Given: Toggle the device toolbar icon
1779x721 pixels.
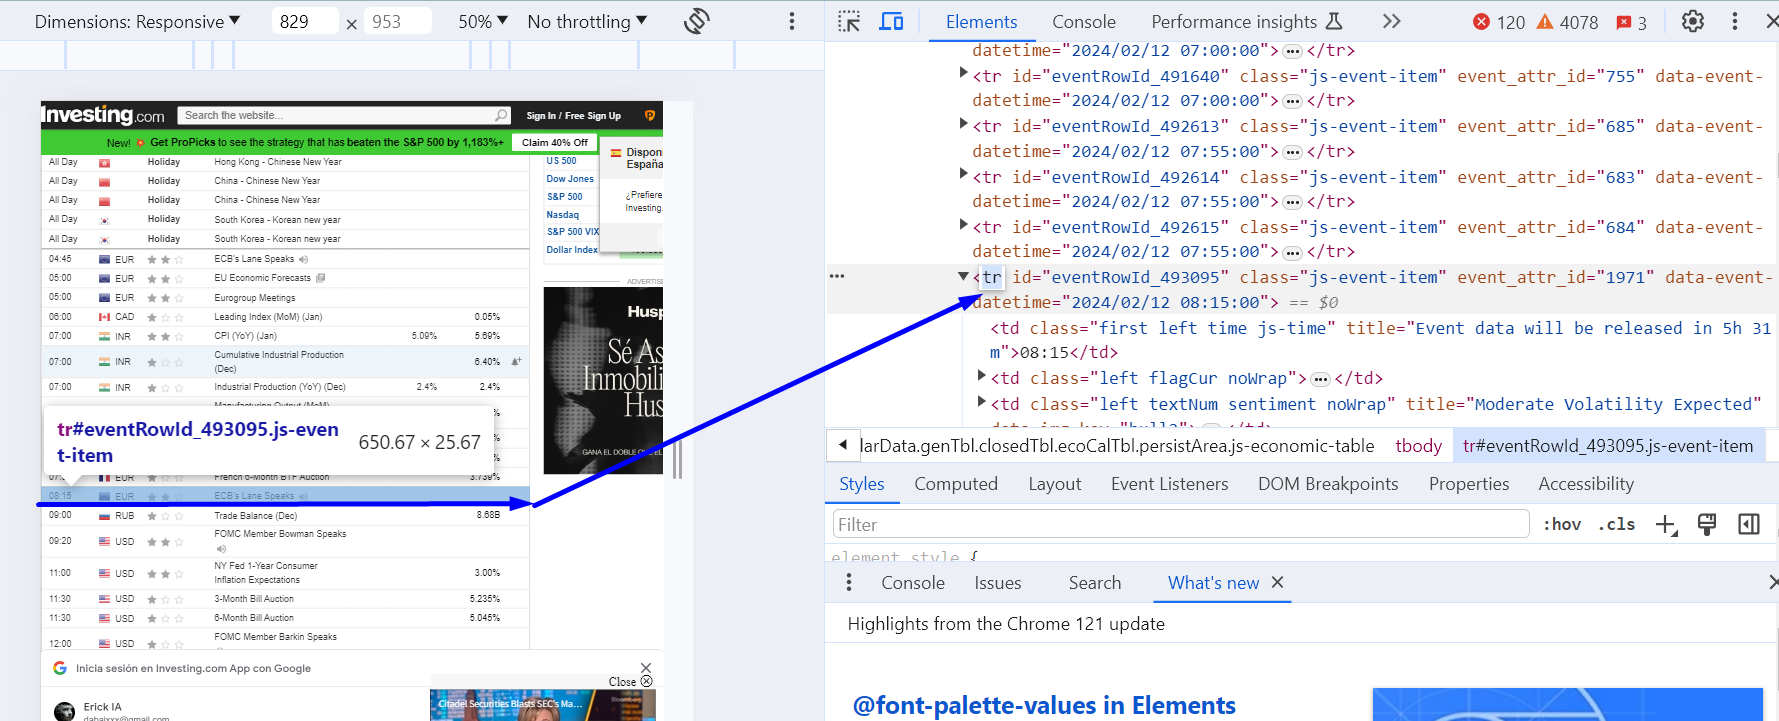Looking at the screenshot, I should pos(891,21).
